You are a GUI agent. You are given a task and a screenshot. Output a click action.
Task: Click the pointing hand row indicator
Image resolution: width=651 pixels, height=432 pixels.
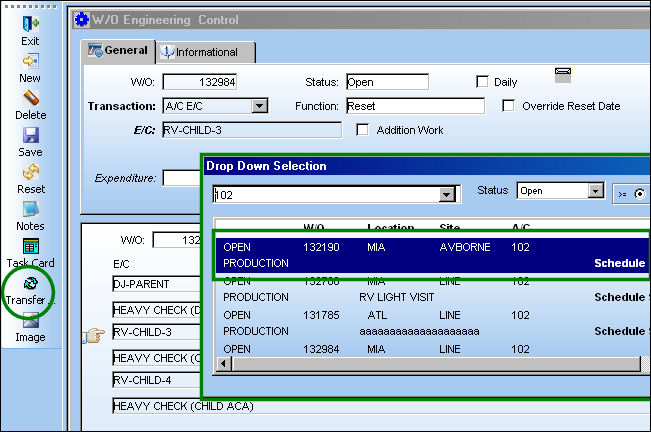tap(94, 335)
